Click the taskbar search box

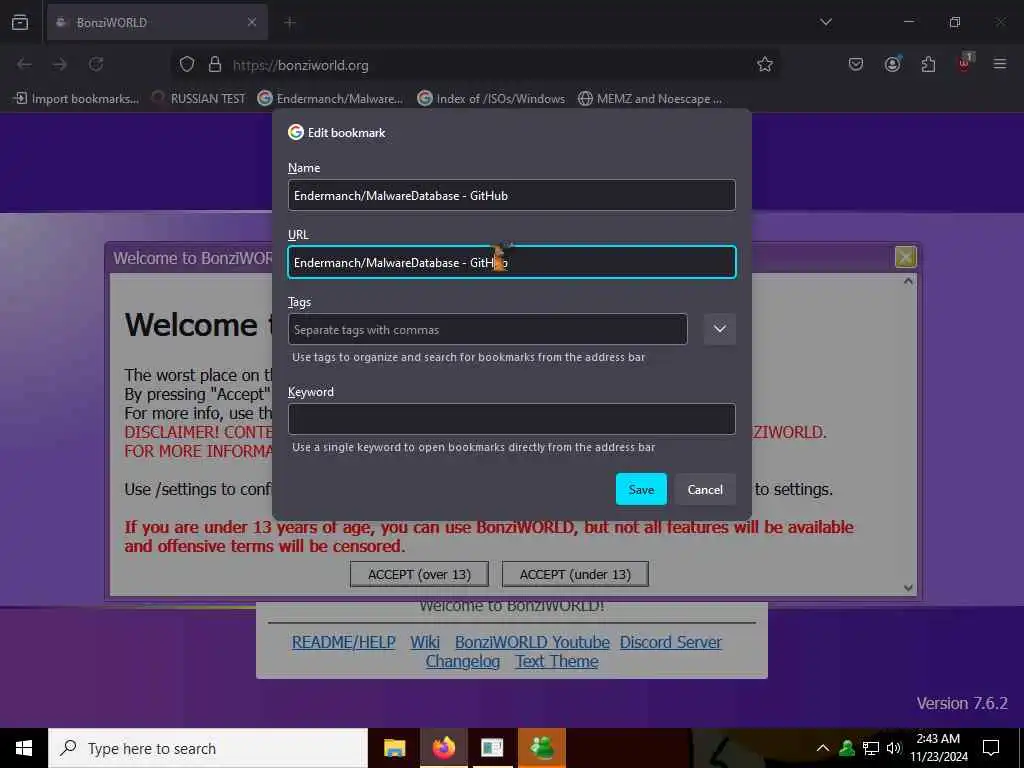click(x=208, y=748)
